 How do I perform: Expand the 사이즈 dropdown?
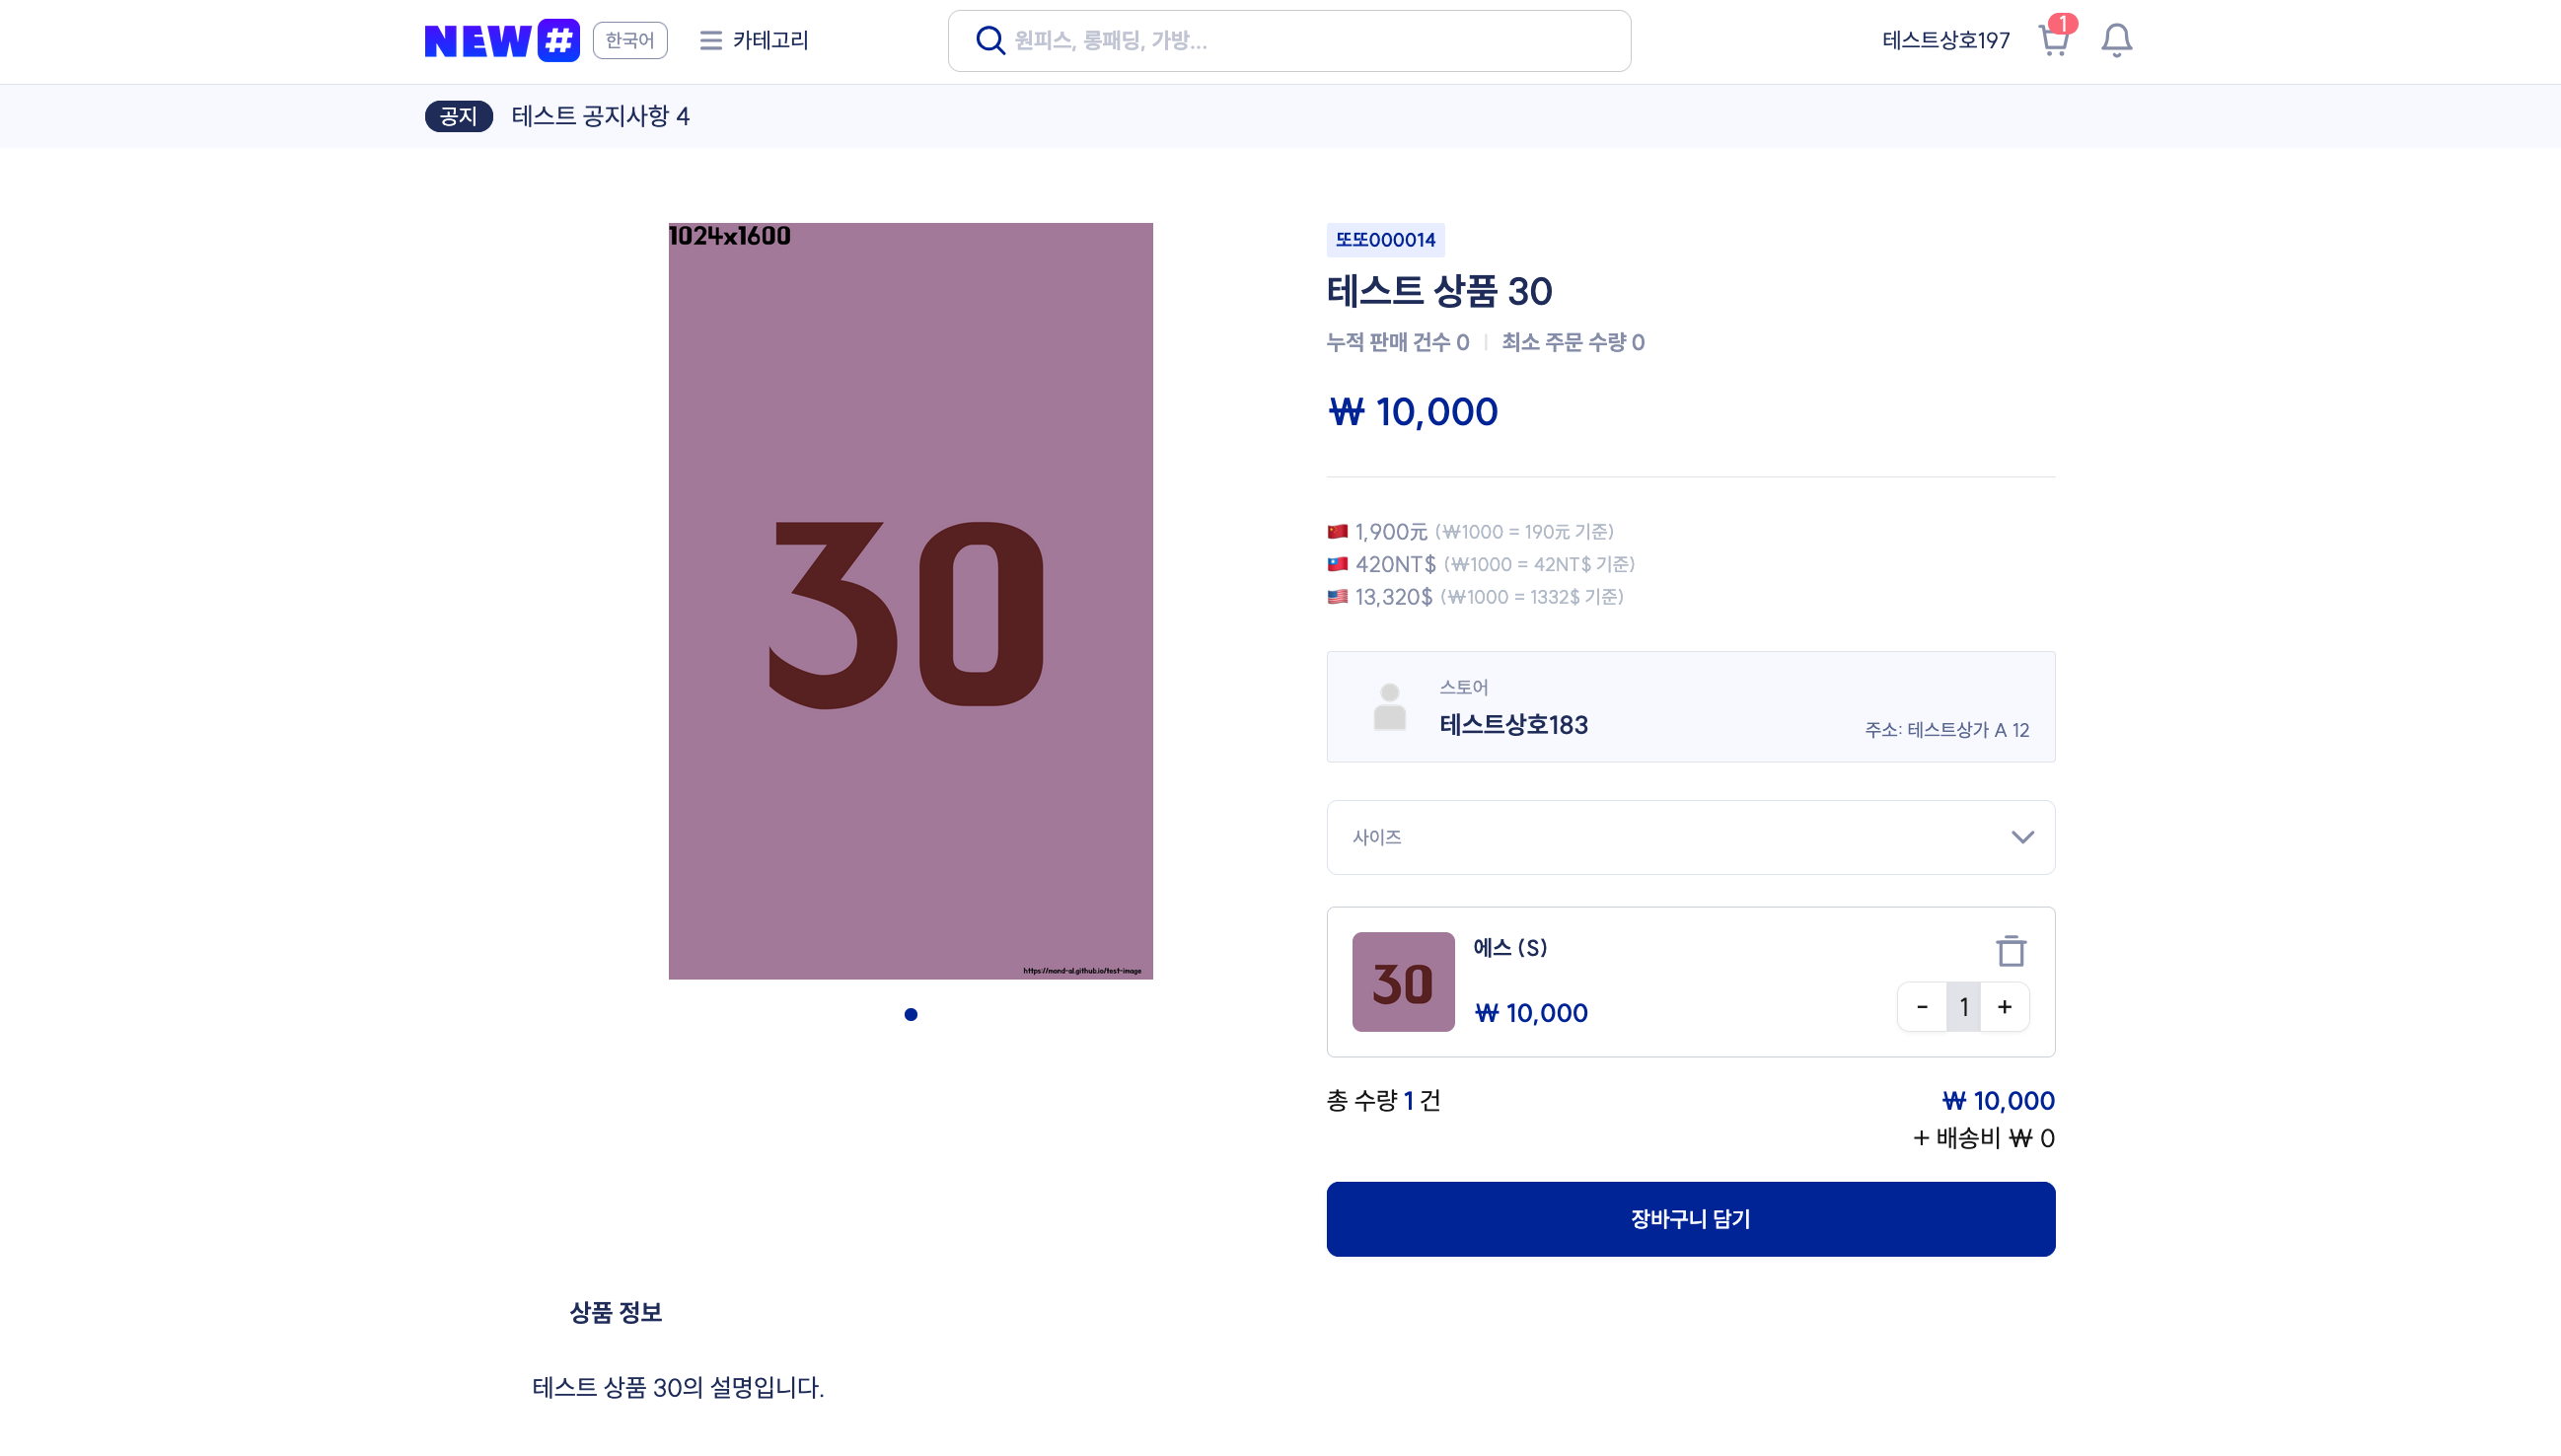pyautogui.click(x=1690, y=838)
